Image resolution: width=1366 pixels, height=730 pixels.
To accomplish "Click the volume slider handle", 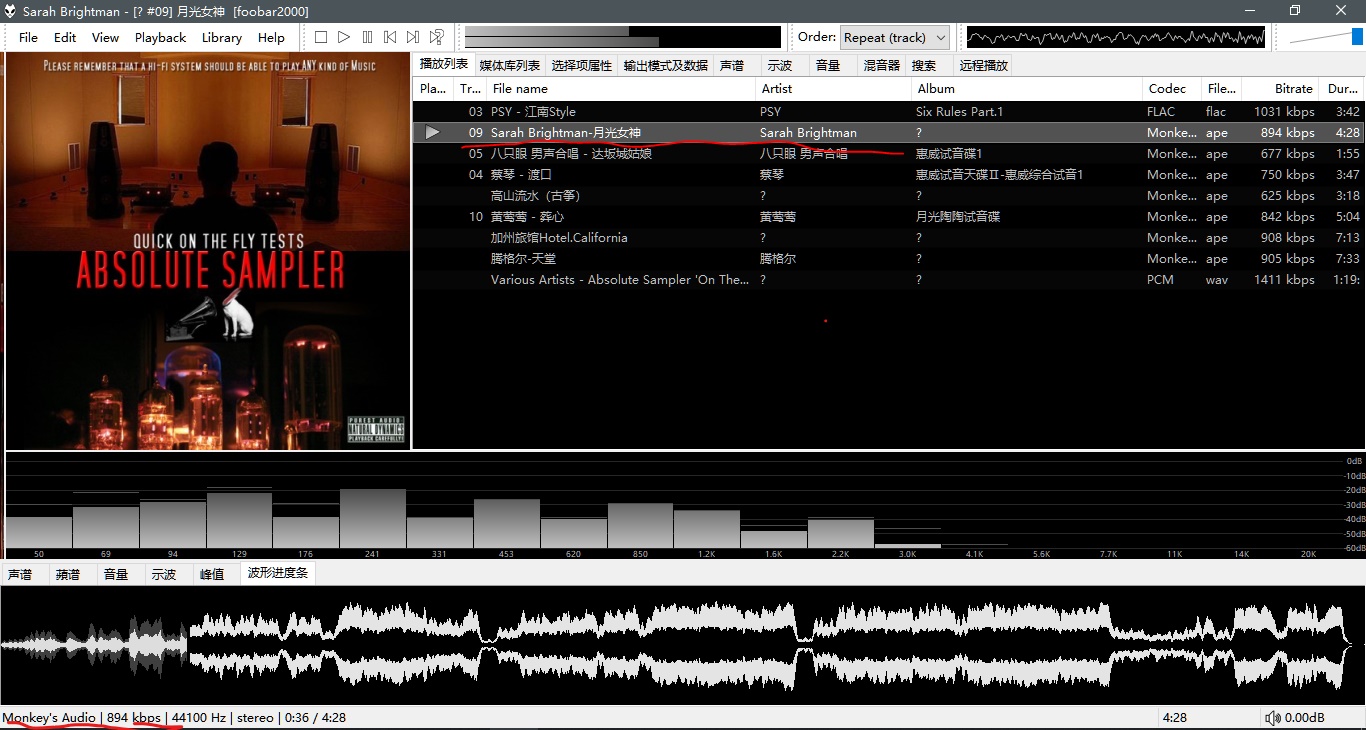I will [1357, 37].
